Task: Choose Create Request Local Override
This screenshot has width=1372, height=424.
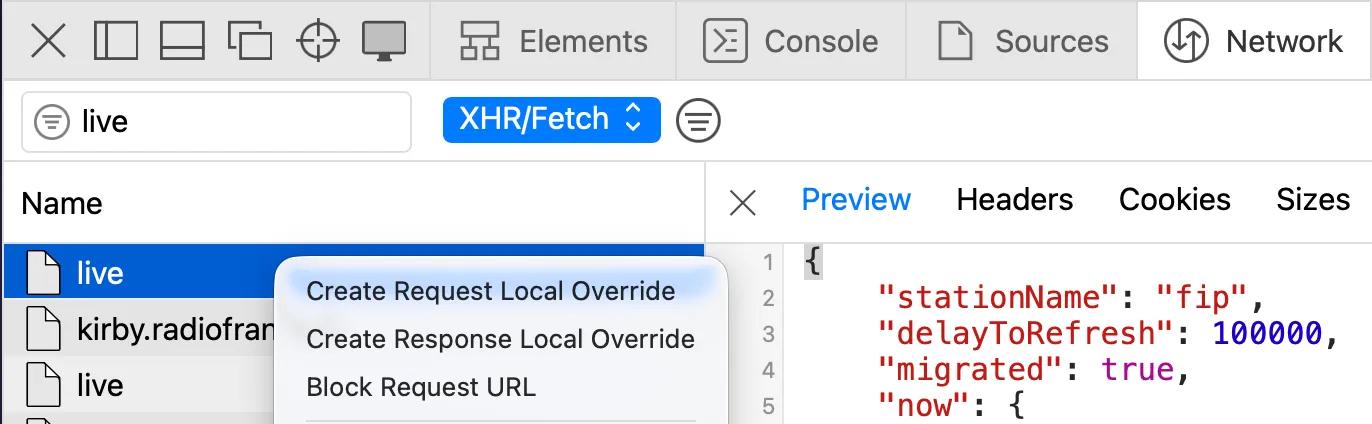Action: click(x=491, y=291)
